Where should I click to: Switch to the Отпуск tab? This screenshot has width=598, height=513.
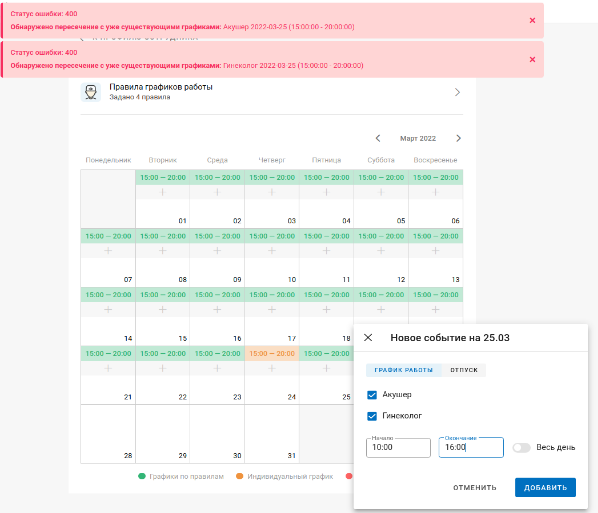click(x=464, y=370)
